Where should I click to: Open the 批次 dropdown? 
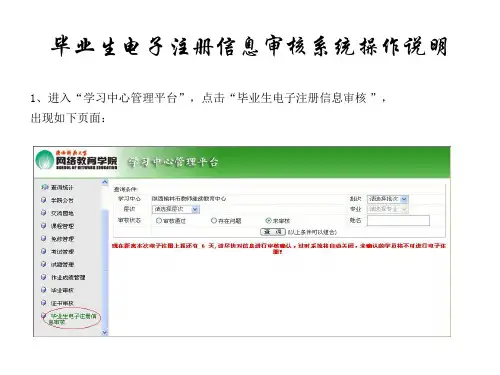(x=388, y=199)
